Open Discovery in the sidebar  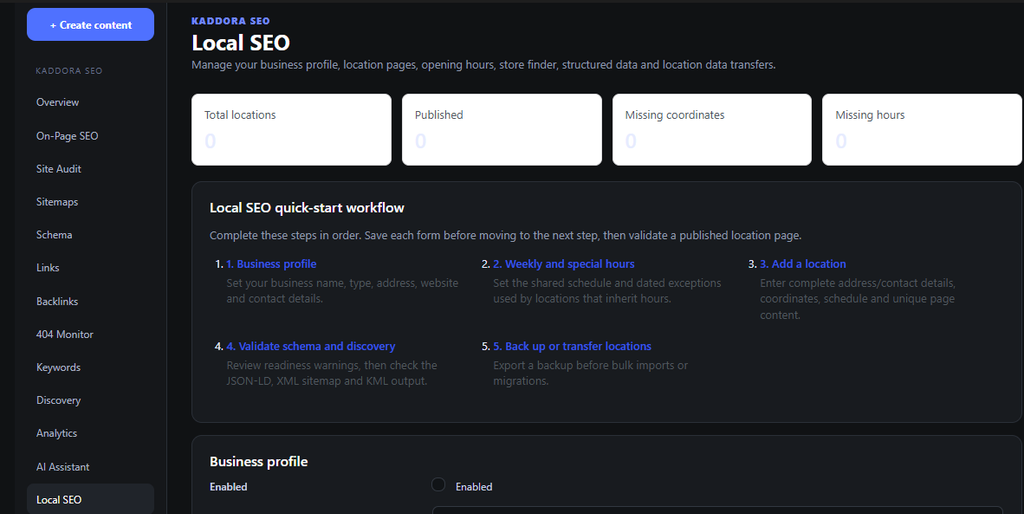(x=58, y=400)
